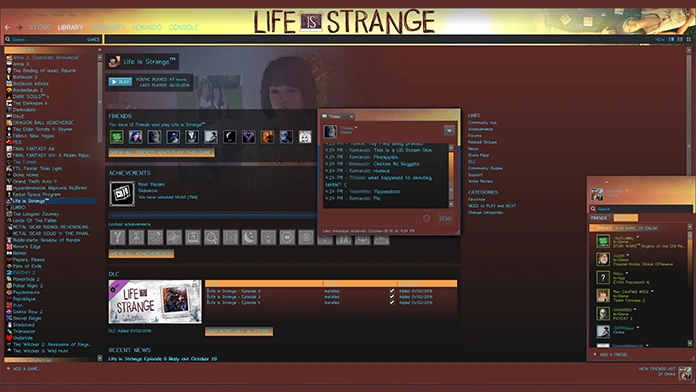Open the COMMUNITY tab
696x392 pixels.
pyautogui.click(x=108, y=28)
